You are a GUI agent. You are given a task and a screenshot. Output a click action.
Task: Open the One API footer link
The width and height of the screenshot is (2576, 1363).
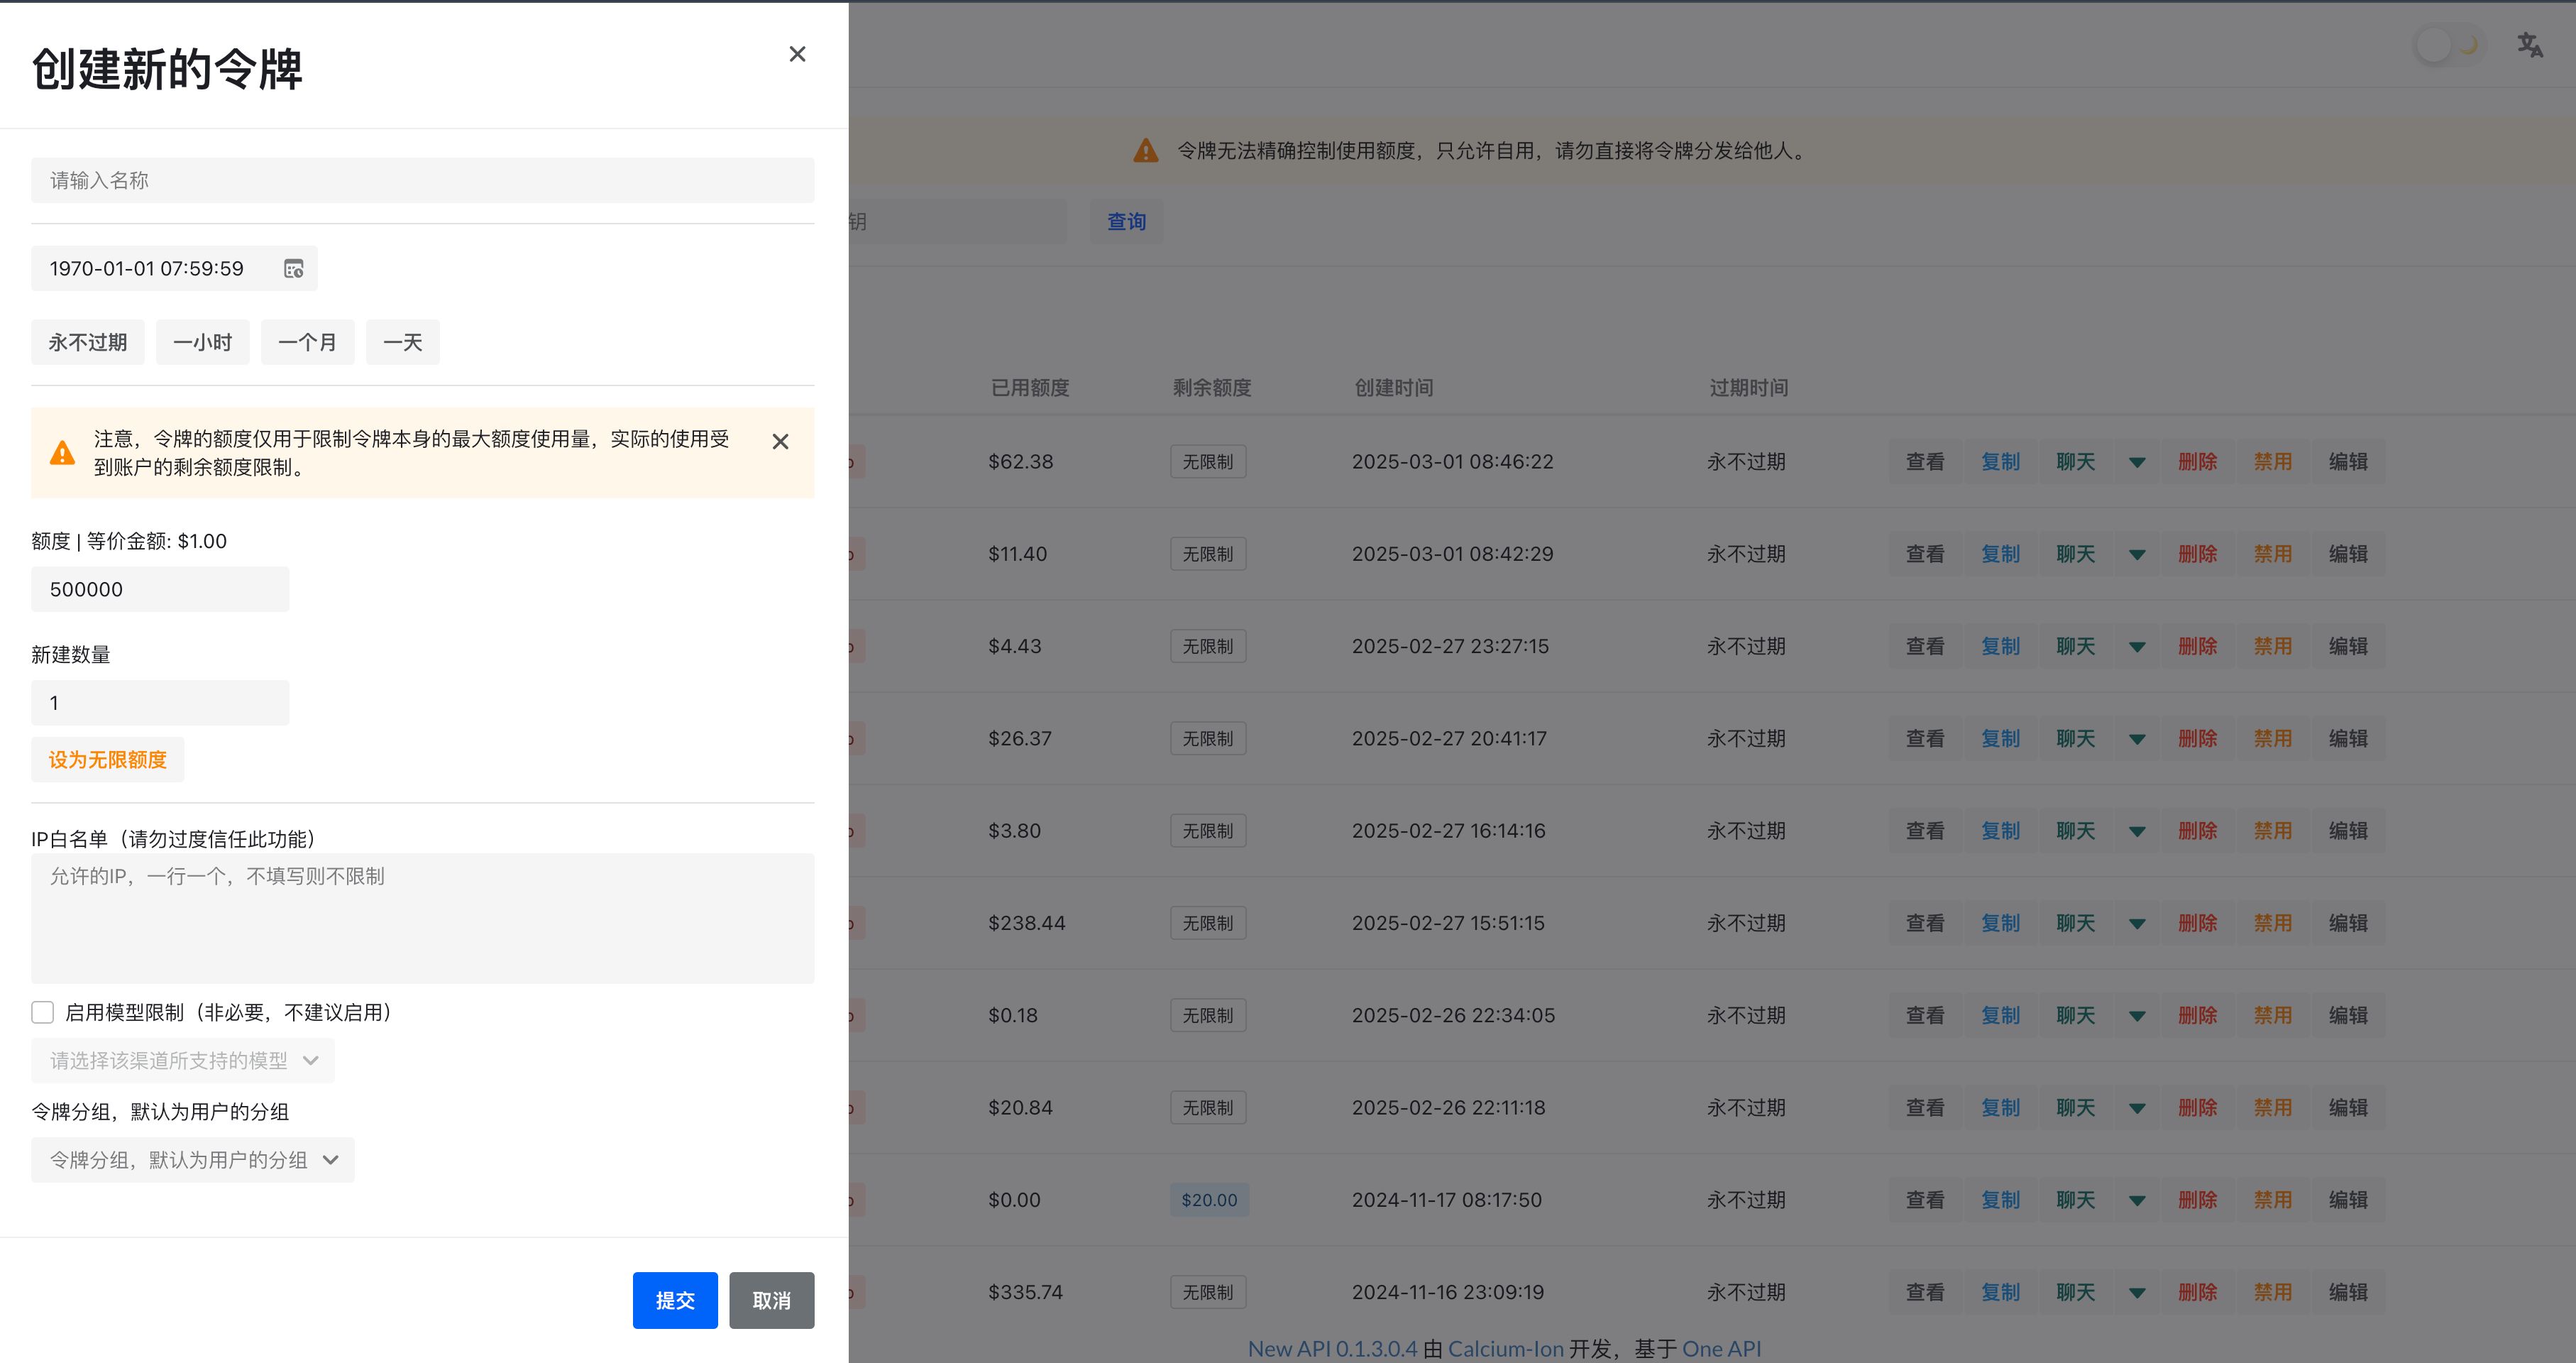click(x=1721, y=1349)
